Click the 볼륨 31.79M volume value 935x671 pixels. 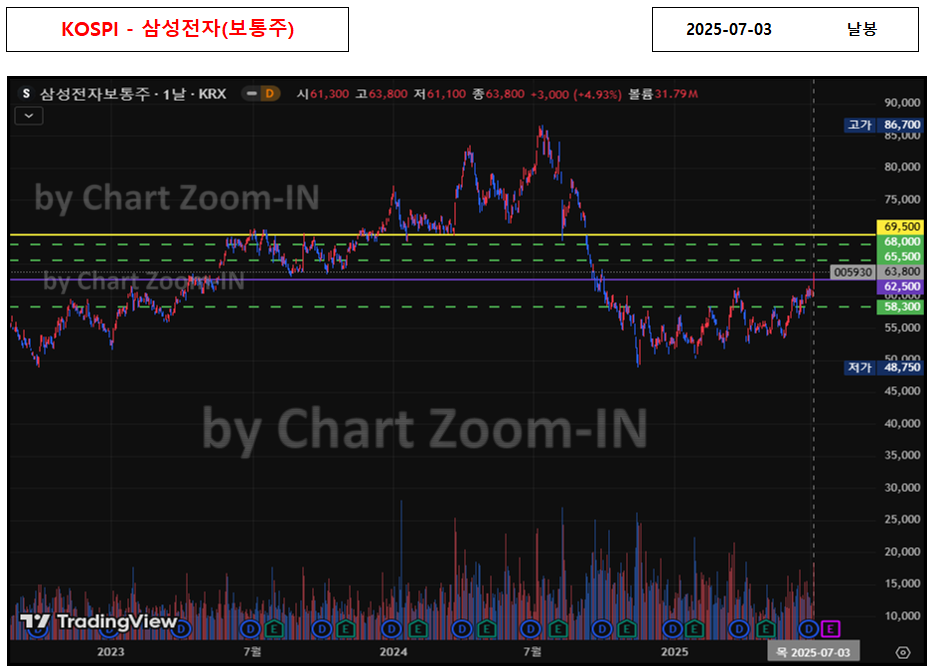pyautogui.click(x=663, y=94)
